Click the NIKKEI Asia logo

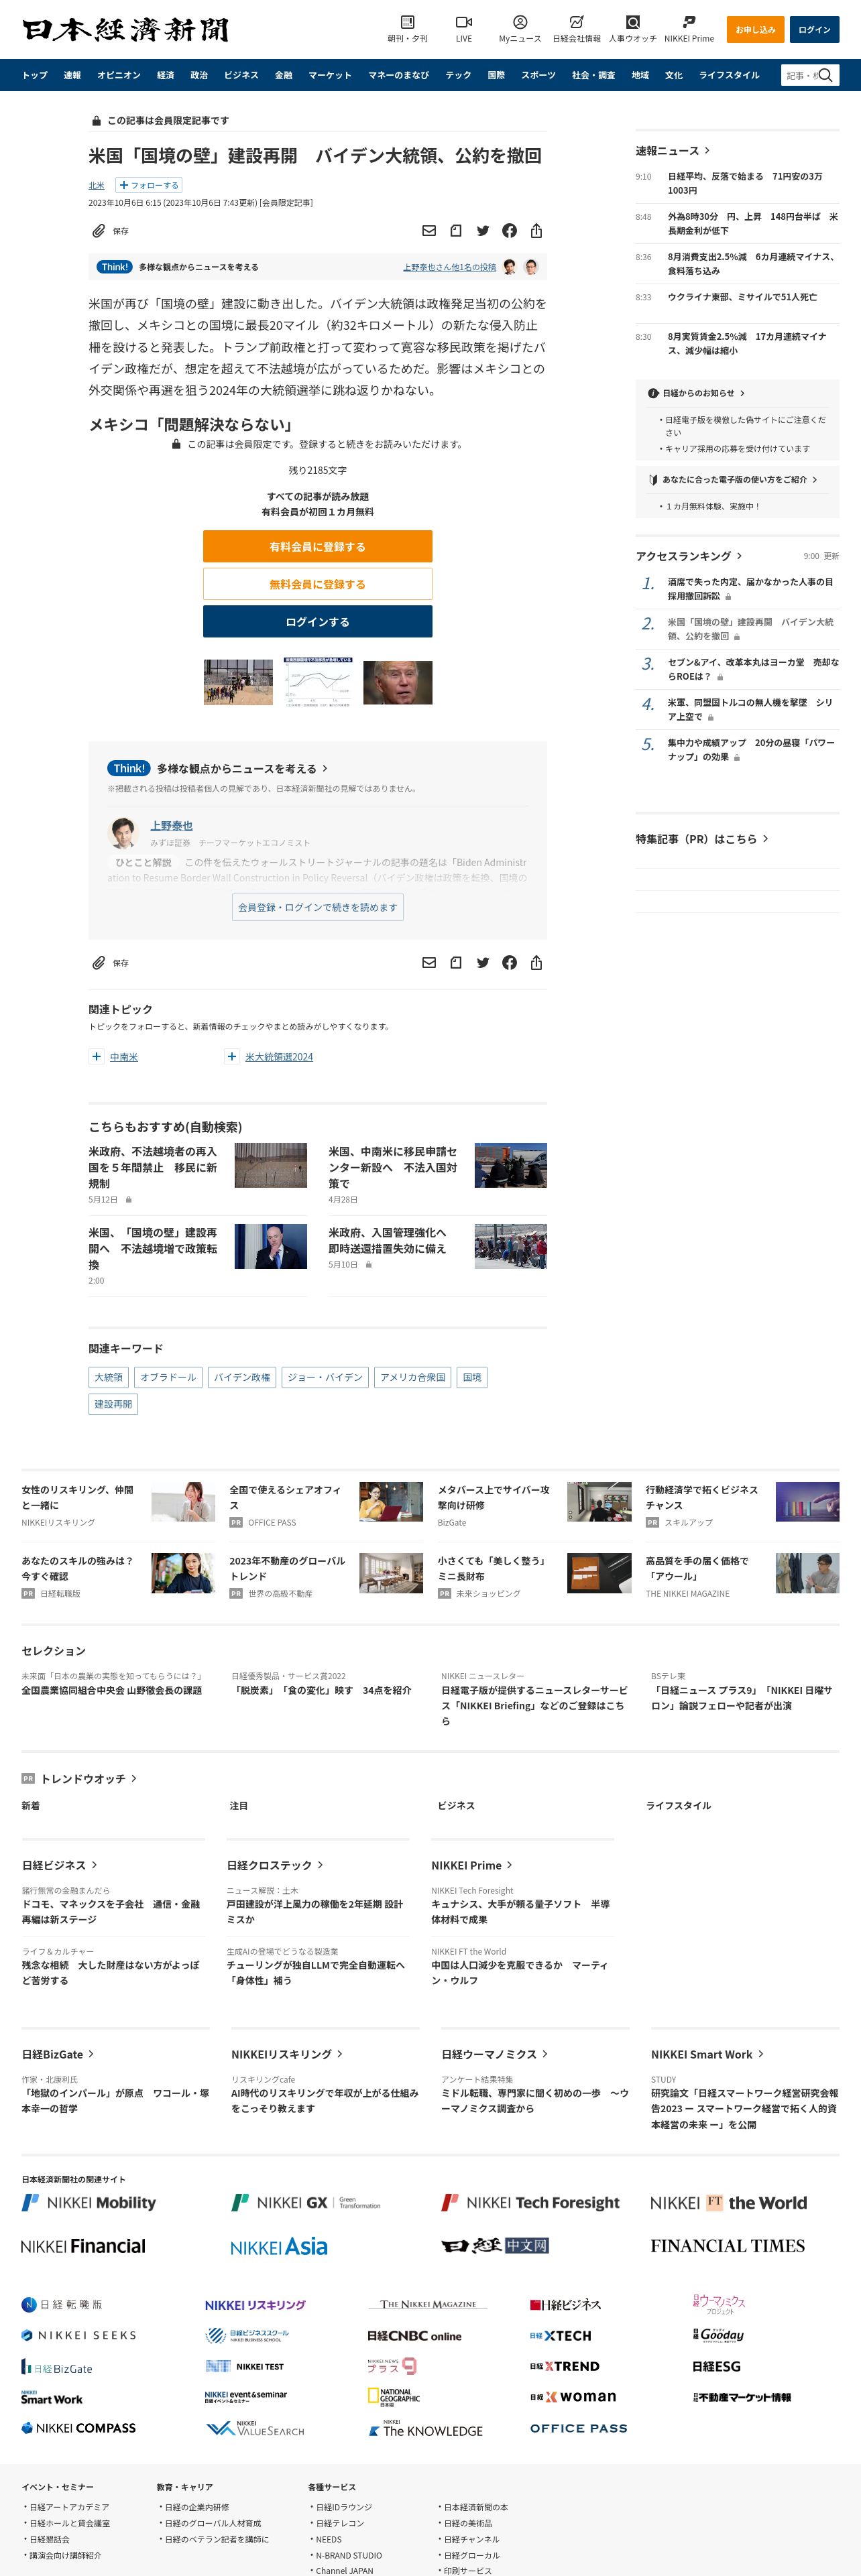279,2246
